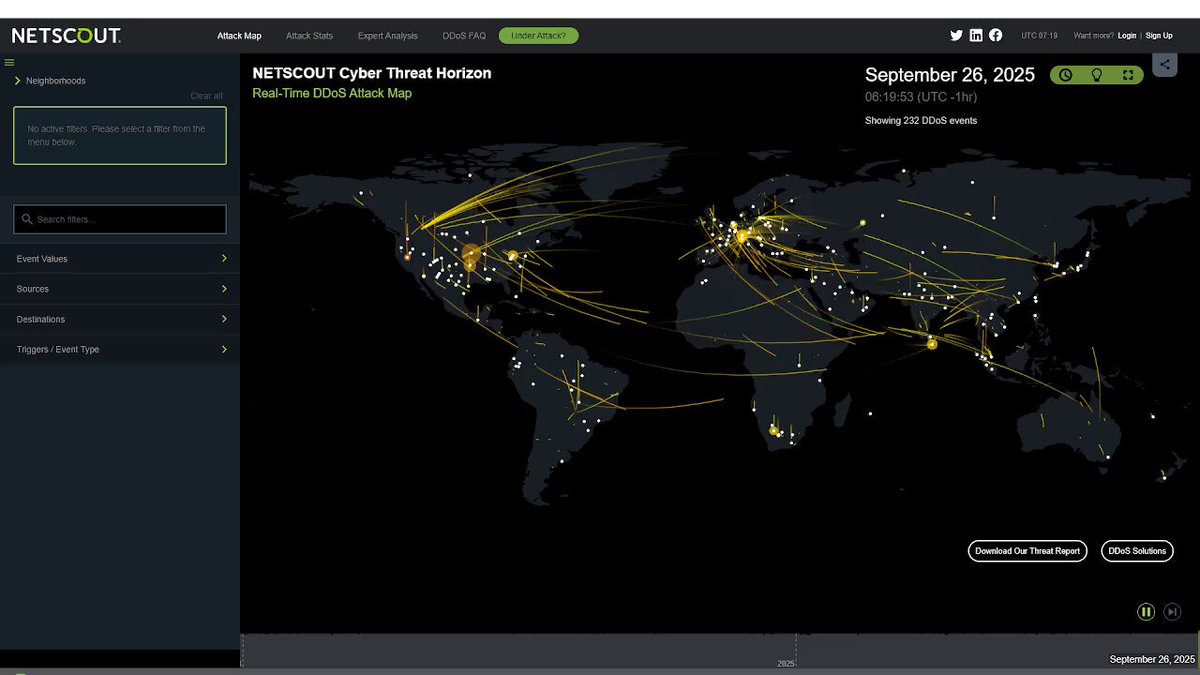1200x675 pixels.
Task: Click the share icon tab
Action: (x=1165, y=65)
